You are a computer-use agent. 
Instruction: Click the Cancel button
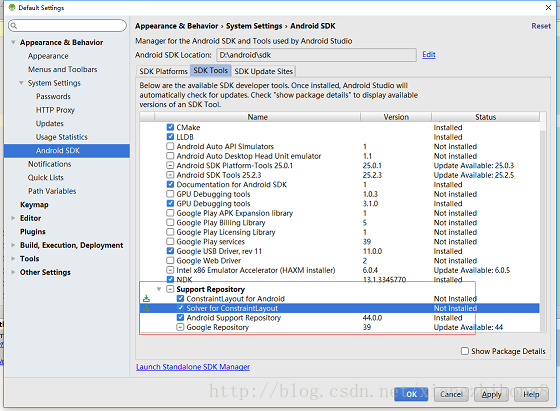[x=451, y=394]
